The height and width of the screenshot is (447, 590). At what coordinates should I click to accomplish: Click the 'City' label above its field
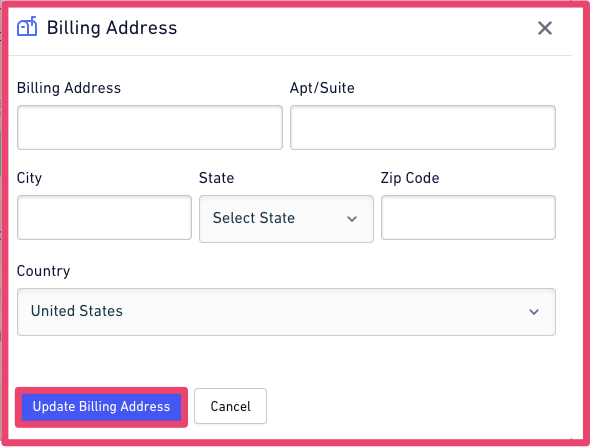(29, 178)
